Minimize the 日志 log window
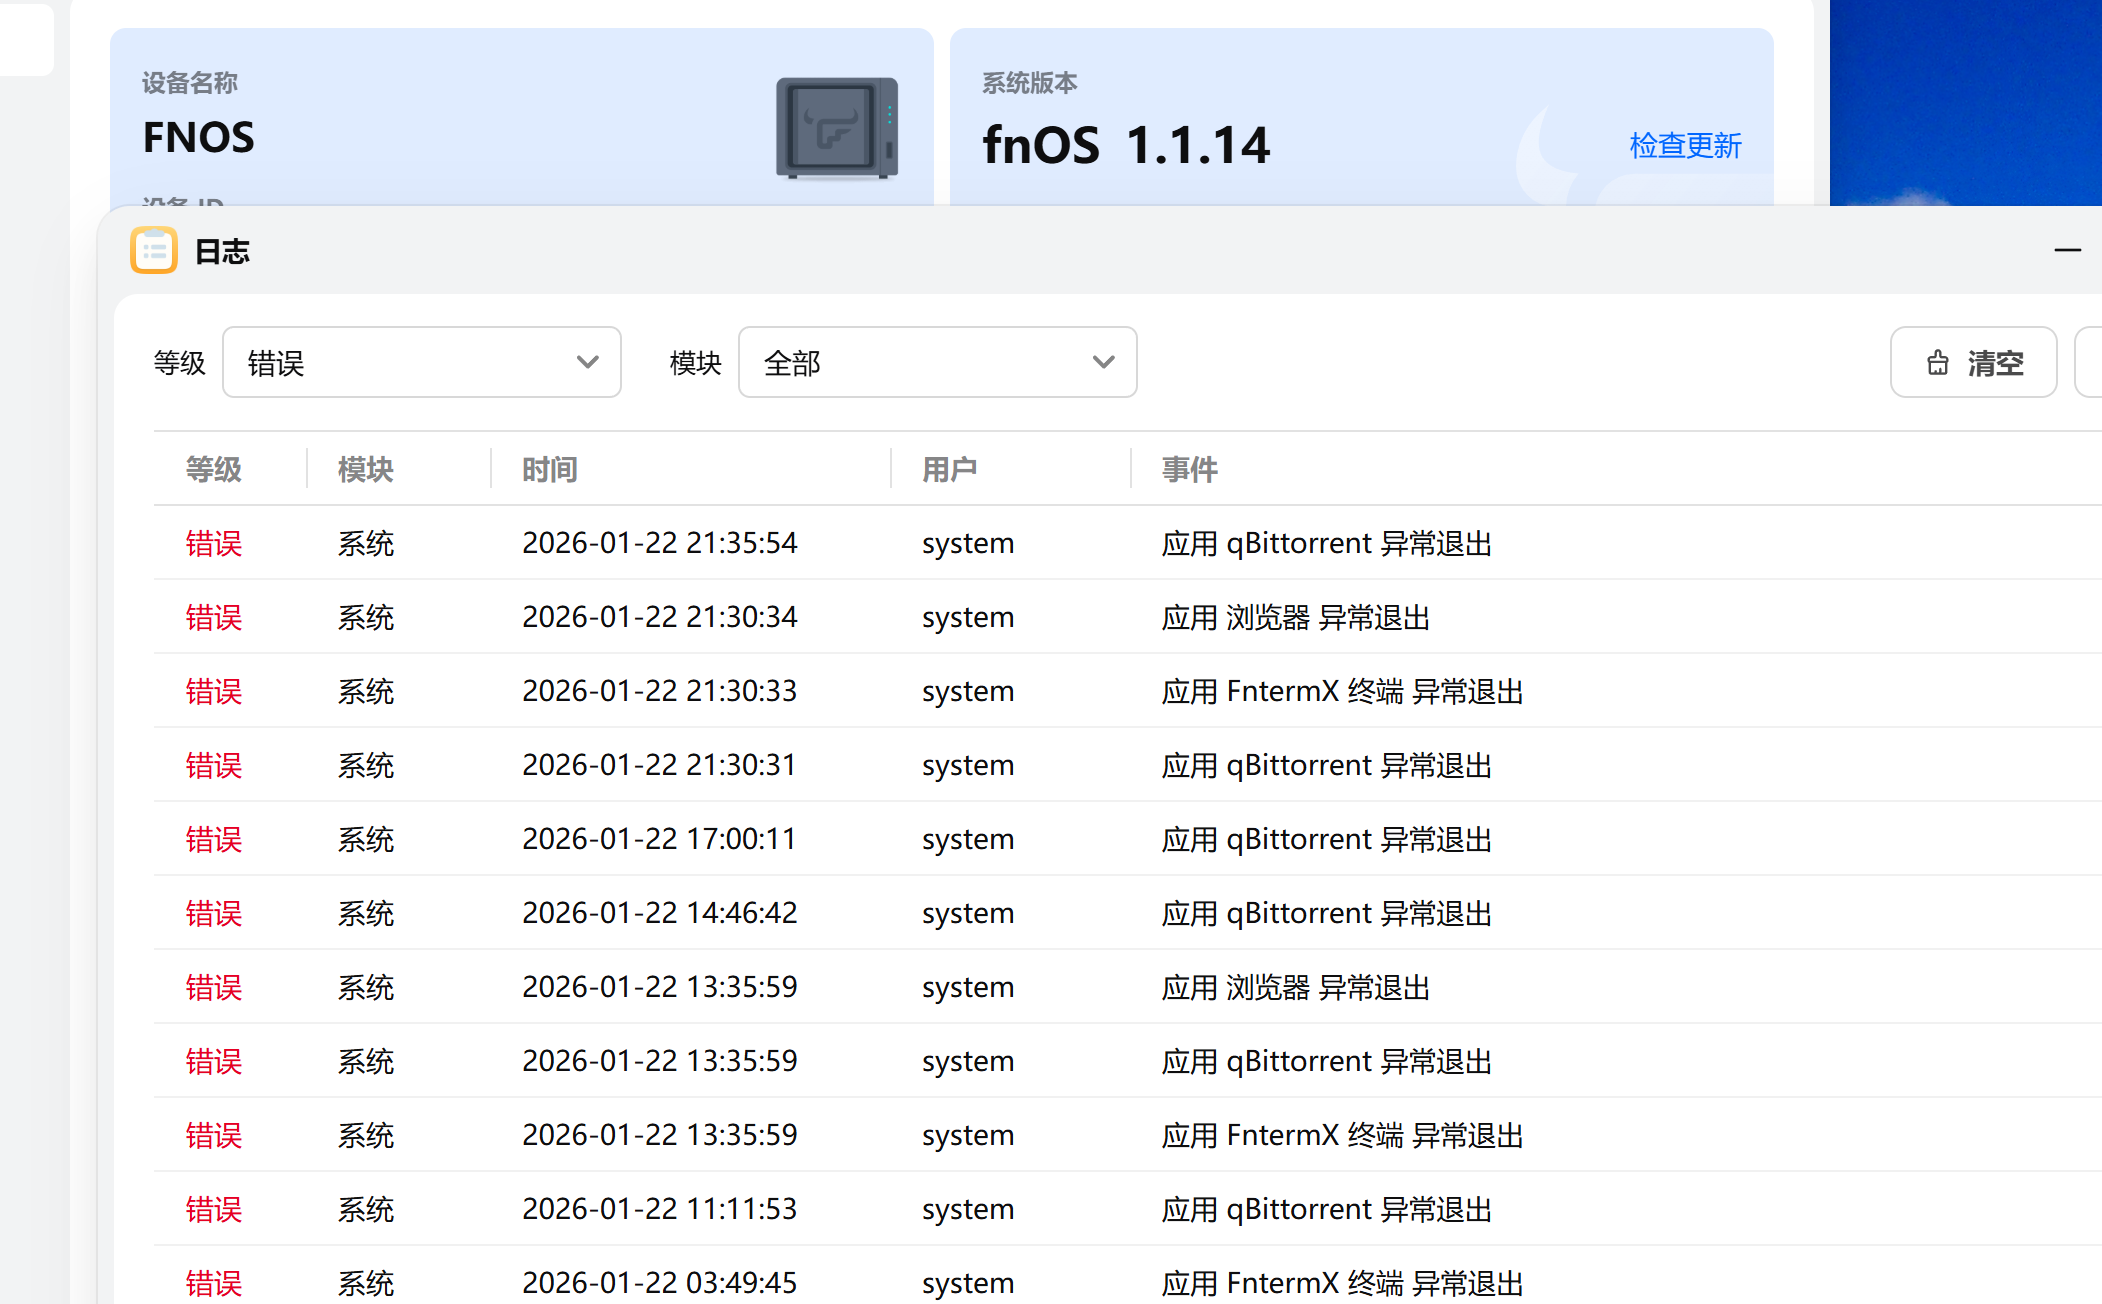Screen dimensions: 2102x1304 pyautogui.click(x=2067, y=250)
